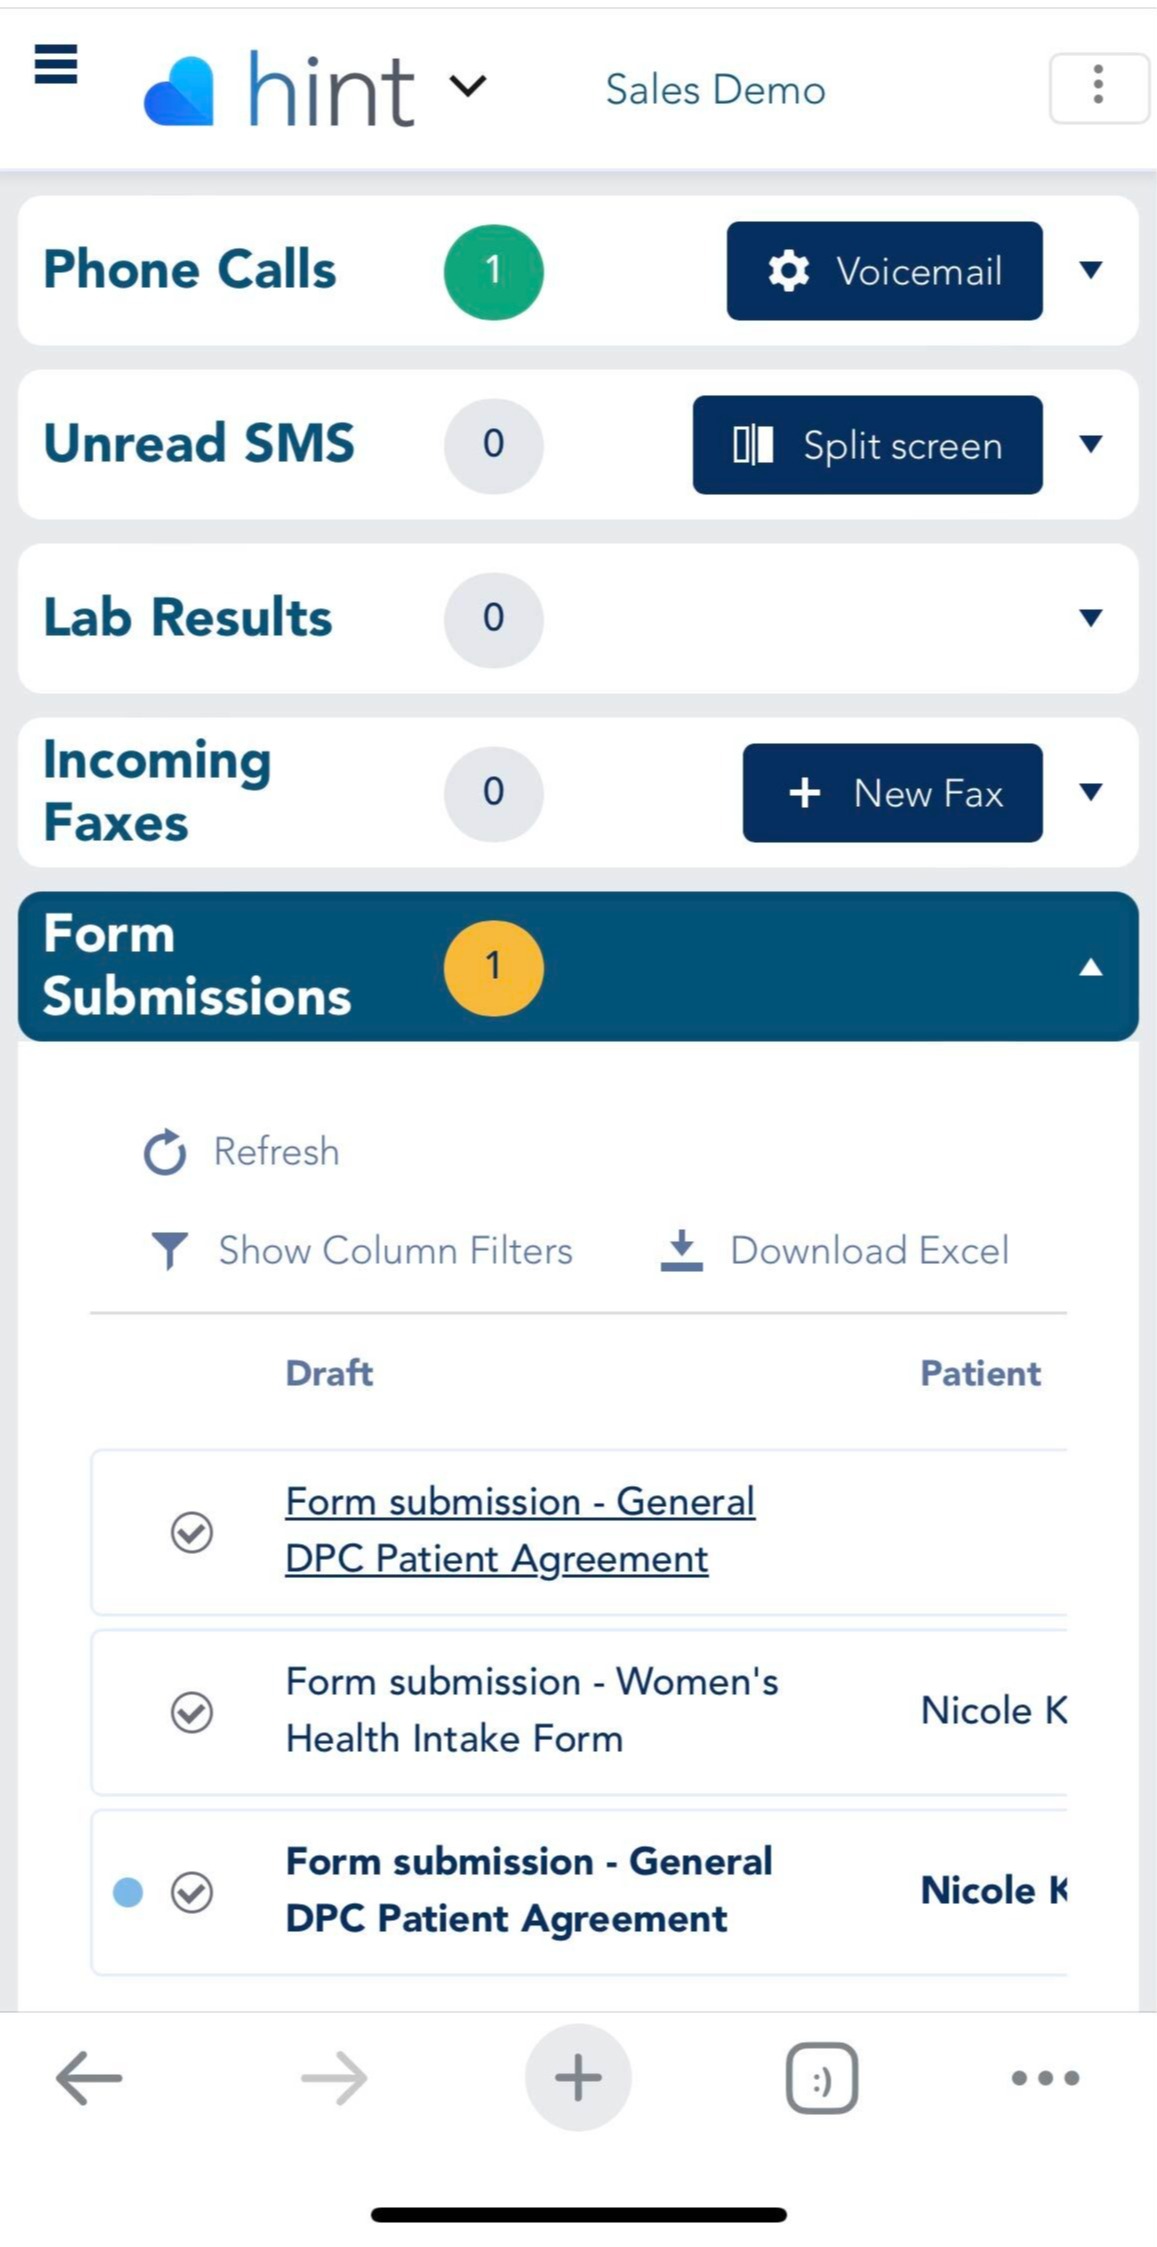Click the New Fax button
This screenshot has height=2247, width=1157.
click(x=892, y=793)
